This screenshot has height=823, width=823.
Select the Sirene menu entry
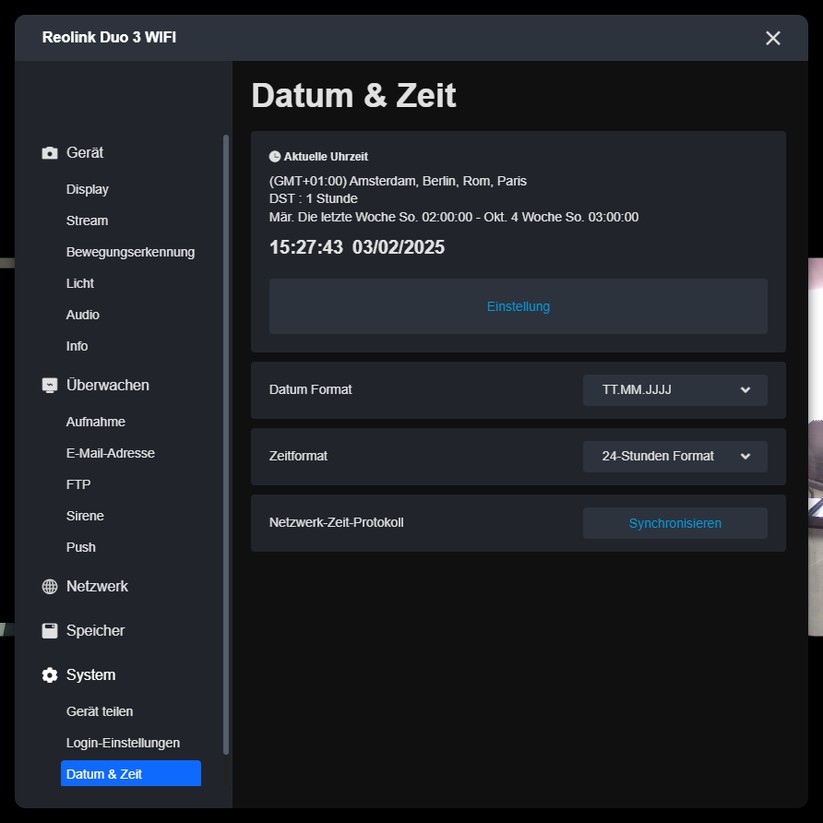coord(85,515)
